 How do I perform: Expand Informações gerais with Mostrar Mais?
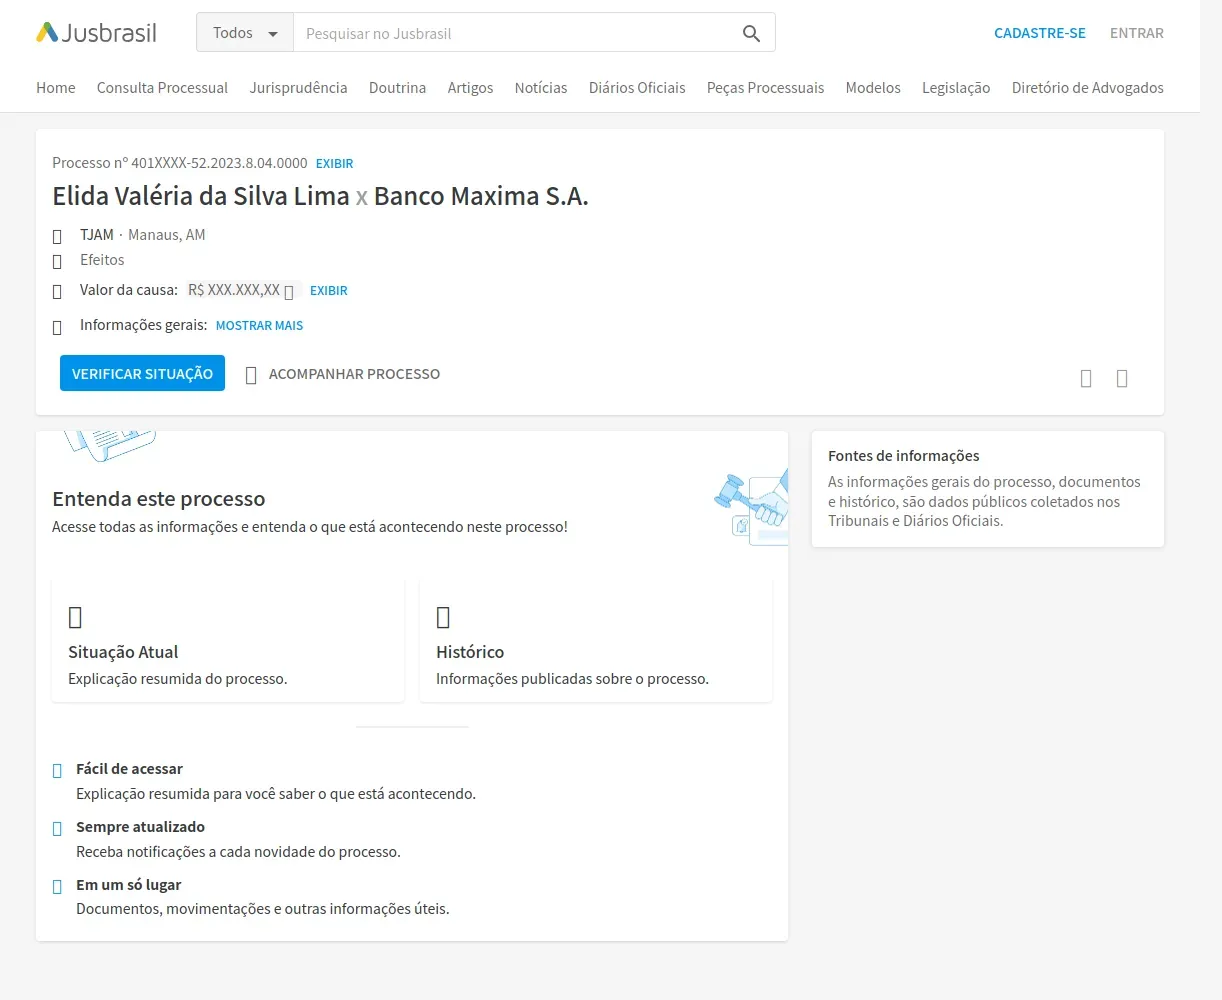click(259, 326)
